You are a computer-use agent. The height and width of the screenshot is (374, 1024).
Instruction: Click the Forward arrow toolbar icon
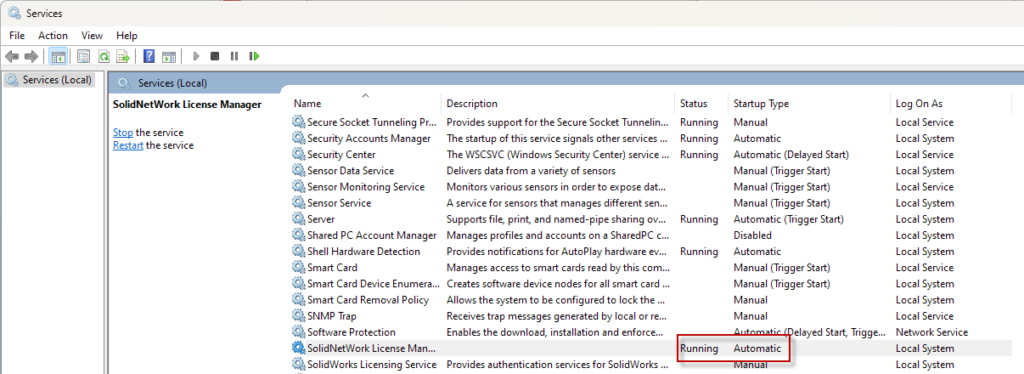coord(31,57)
